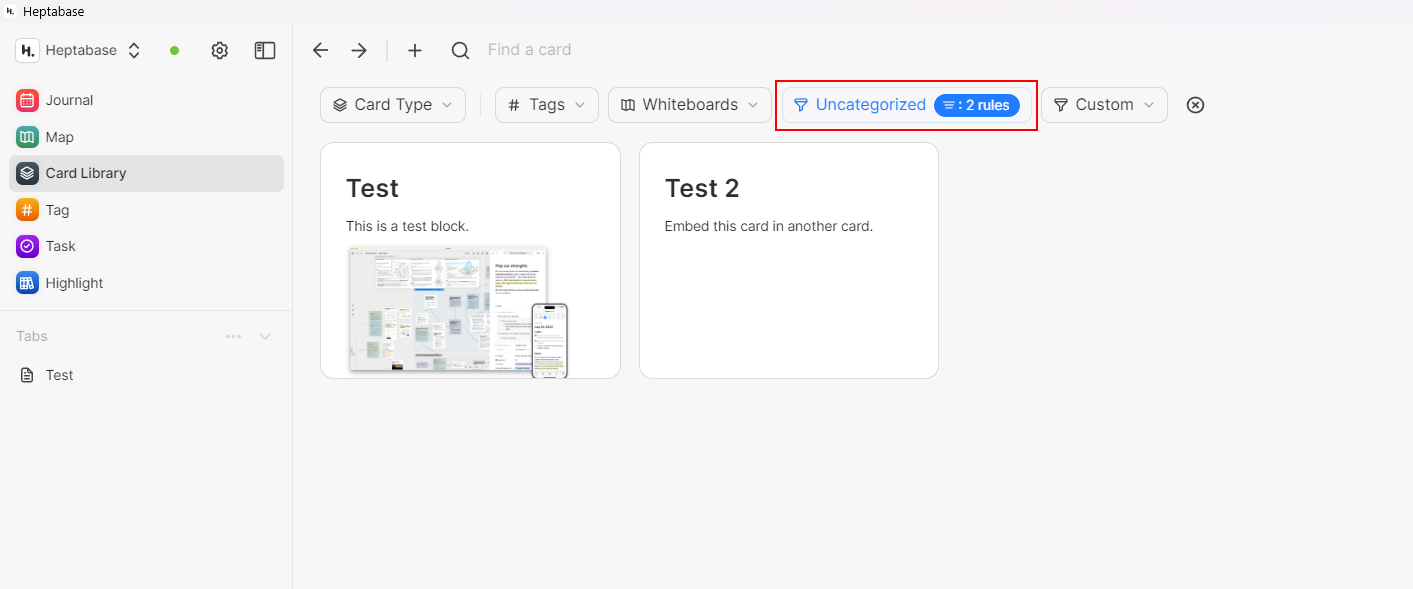Open settings via the gear icon

tap(220, 50)
